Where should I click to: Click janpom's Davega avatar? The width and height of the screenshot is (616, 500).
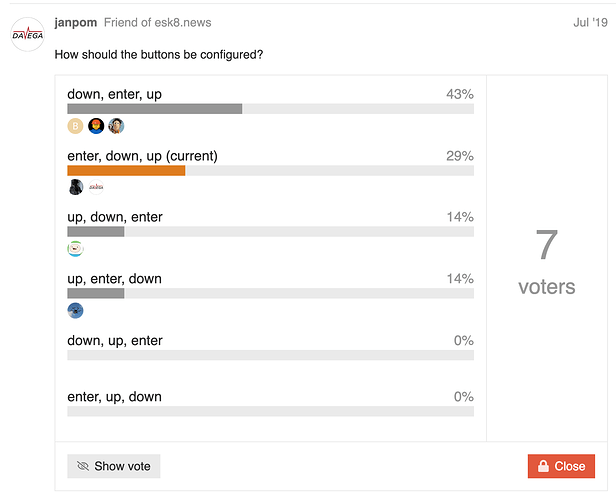27,36
